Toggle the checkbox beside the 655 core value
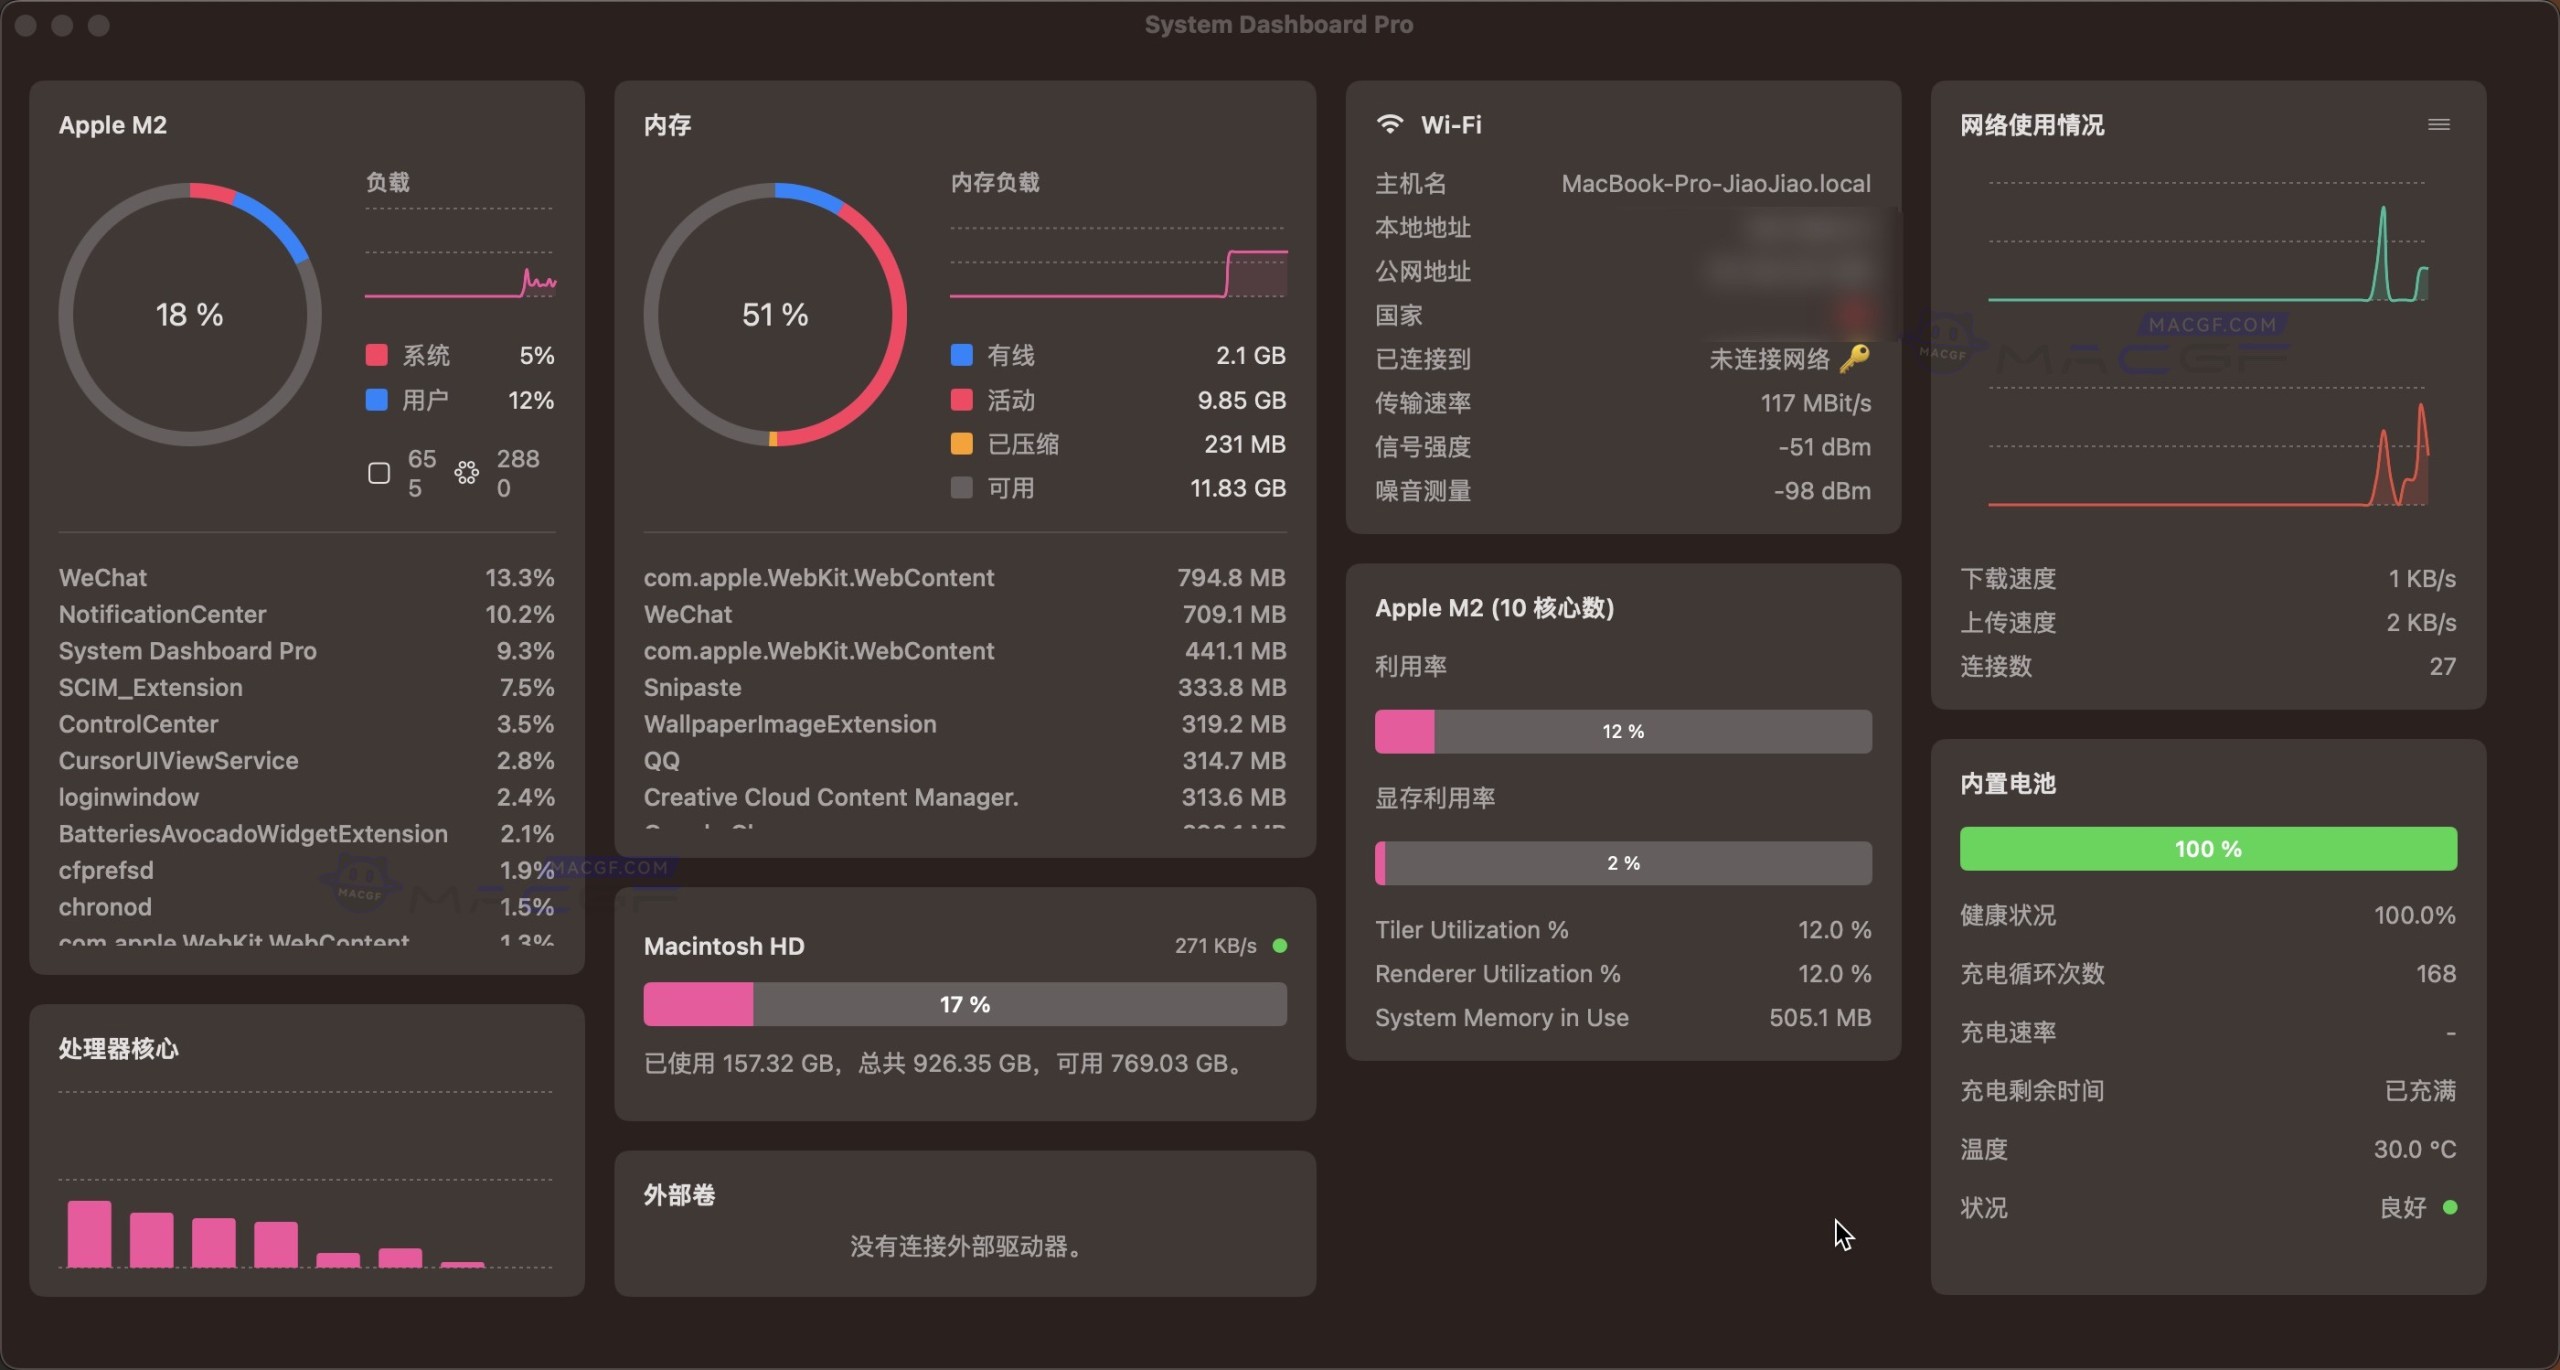 click(x=377, y=472)
